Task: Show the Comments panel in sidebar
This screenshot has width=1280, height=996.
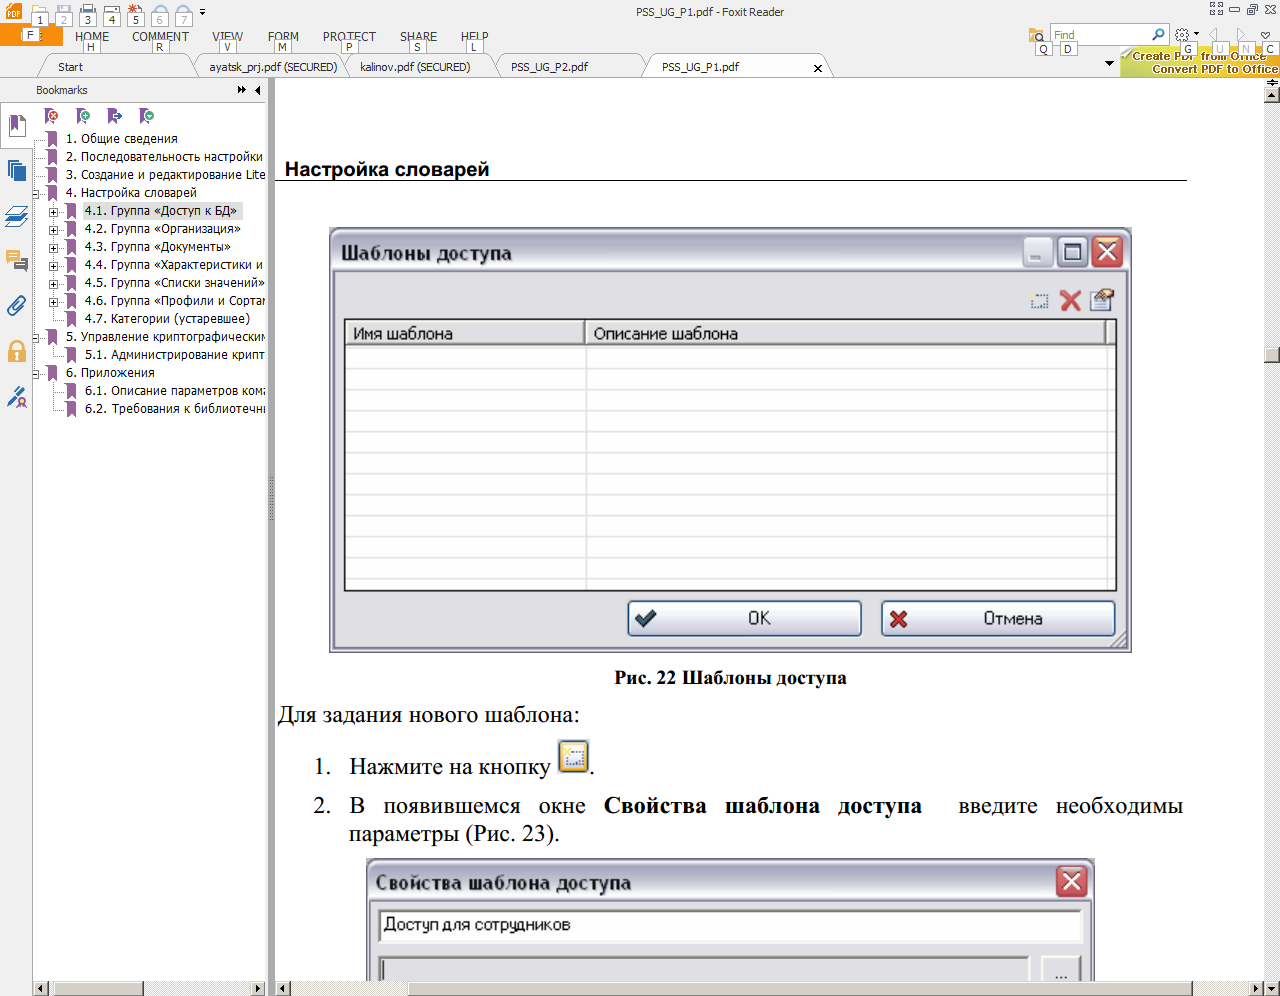Action: [x=16, y=261]
